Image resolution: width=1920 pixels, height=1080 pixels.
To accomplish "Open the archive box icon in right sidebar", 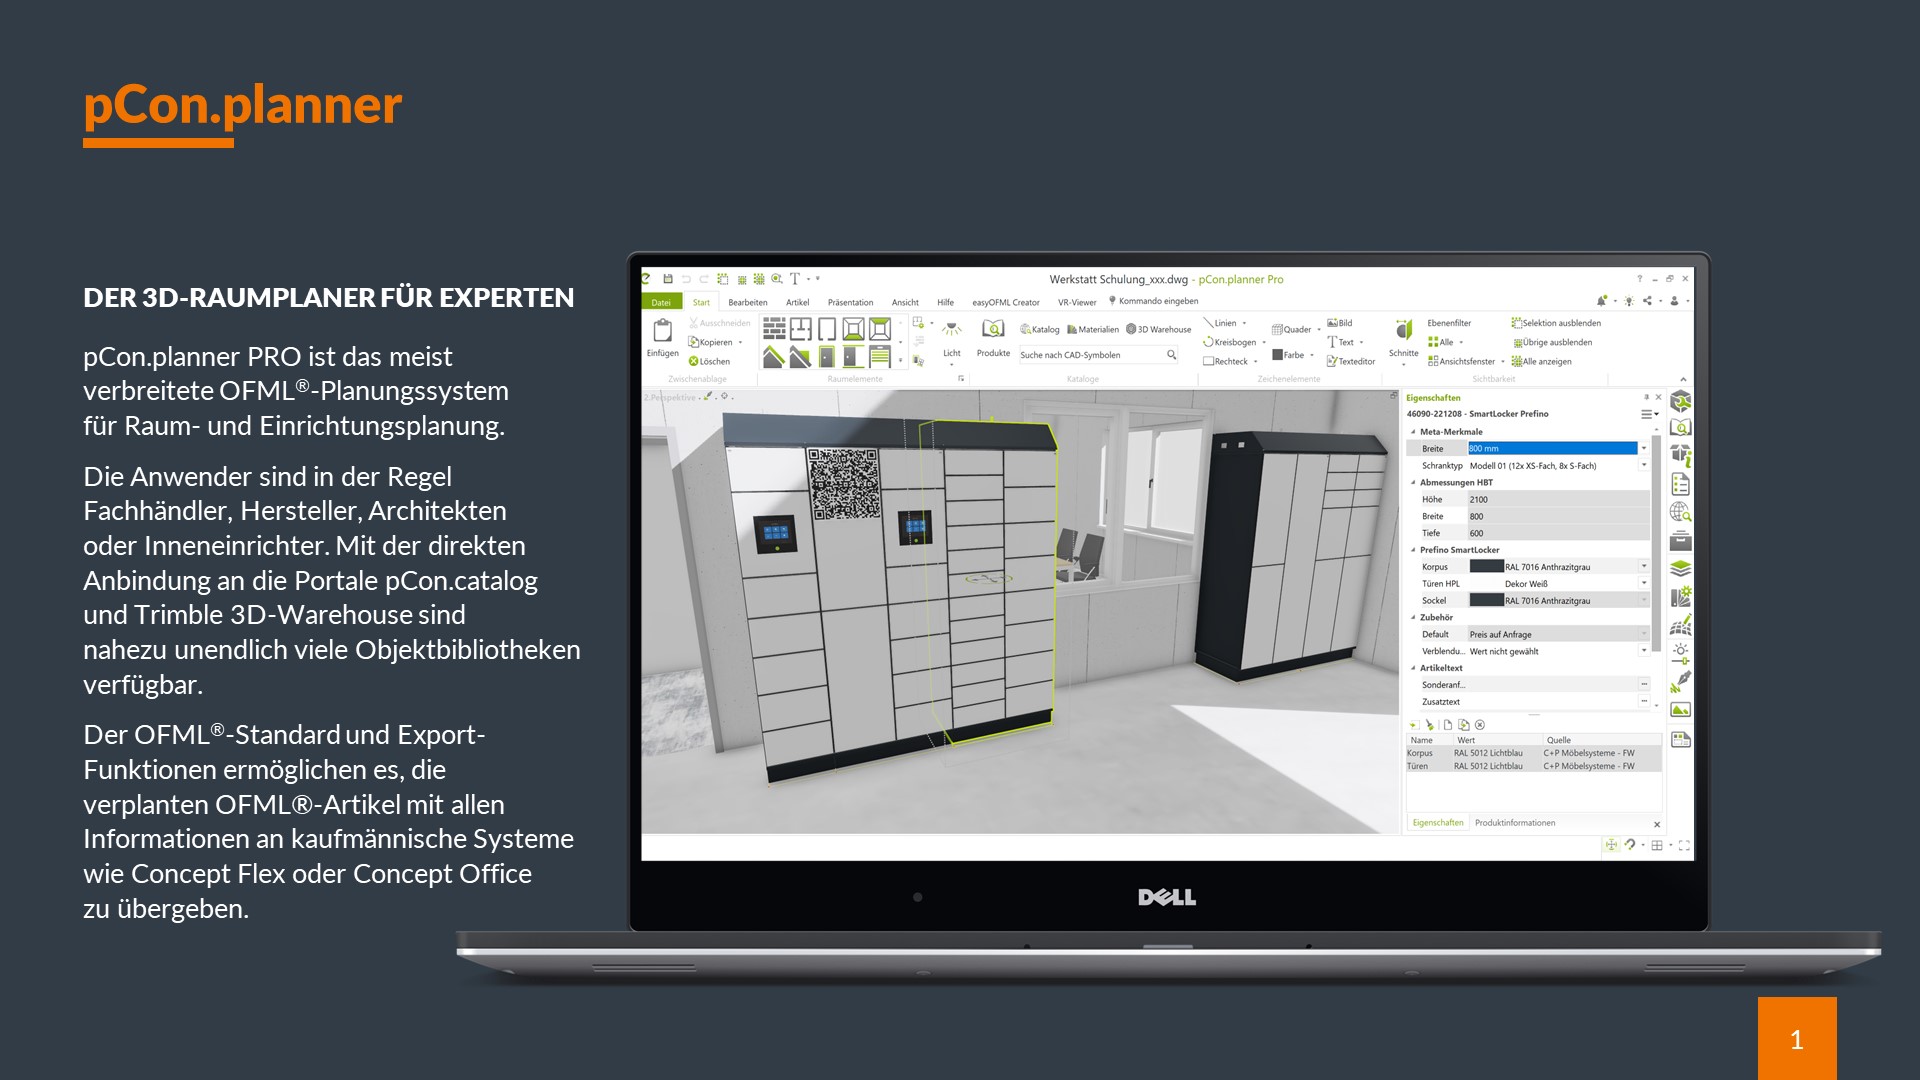I will tap(1681, 541).
